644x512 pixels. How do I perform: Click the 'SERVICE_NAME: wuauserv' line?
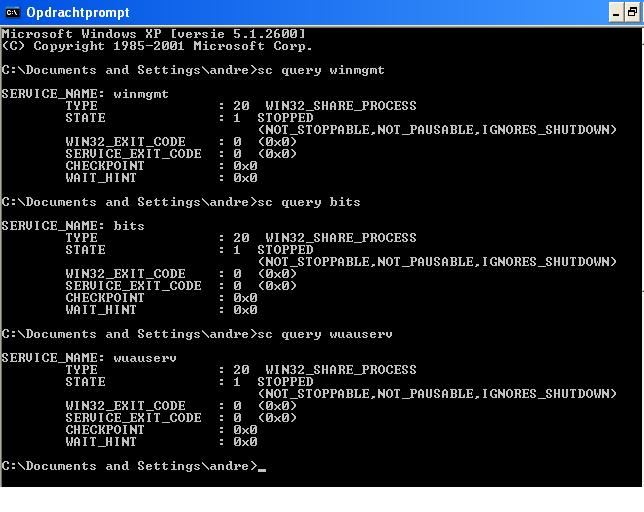pyautogui.click(x=89, y=358)
